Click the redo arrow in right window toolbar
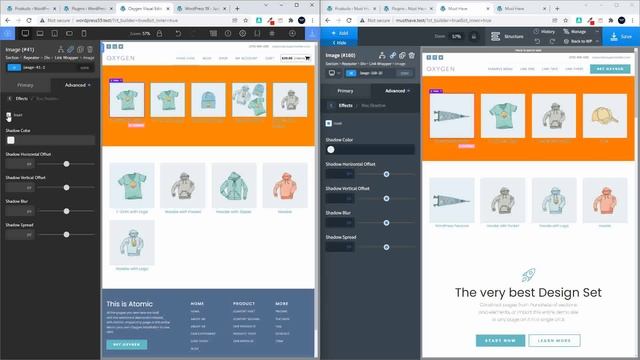 click(x=552, y=41)
